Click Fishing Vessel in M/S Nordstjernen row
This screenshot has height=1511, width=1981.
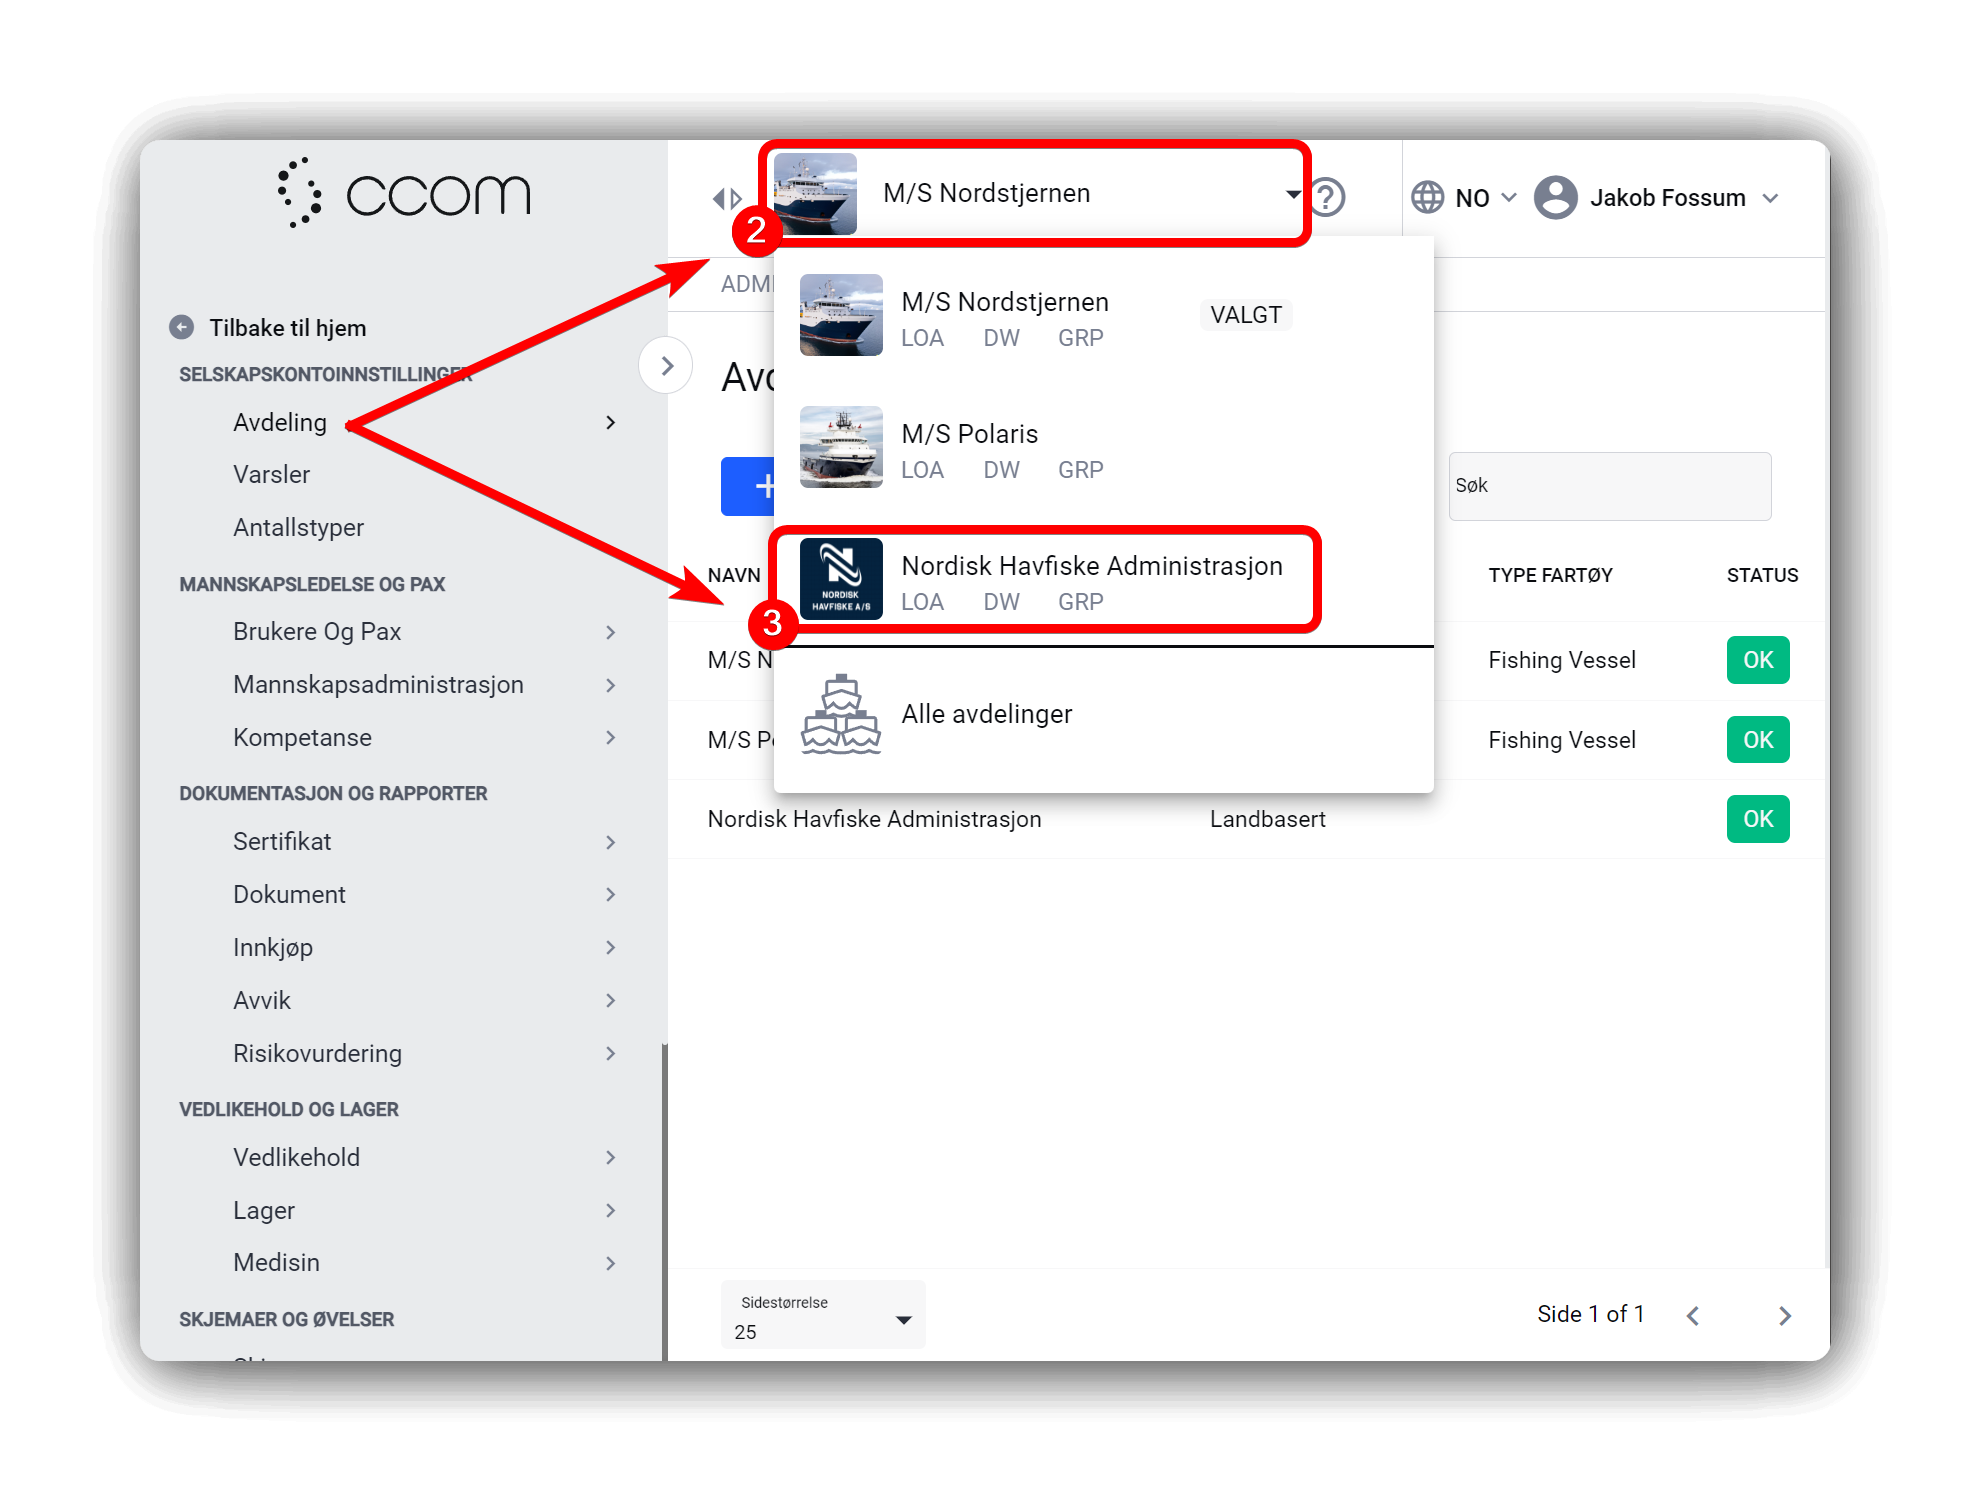(x=1561, y=660)
